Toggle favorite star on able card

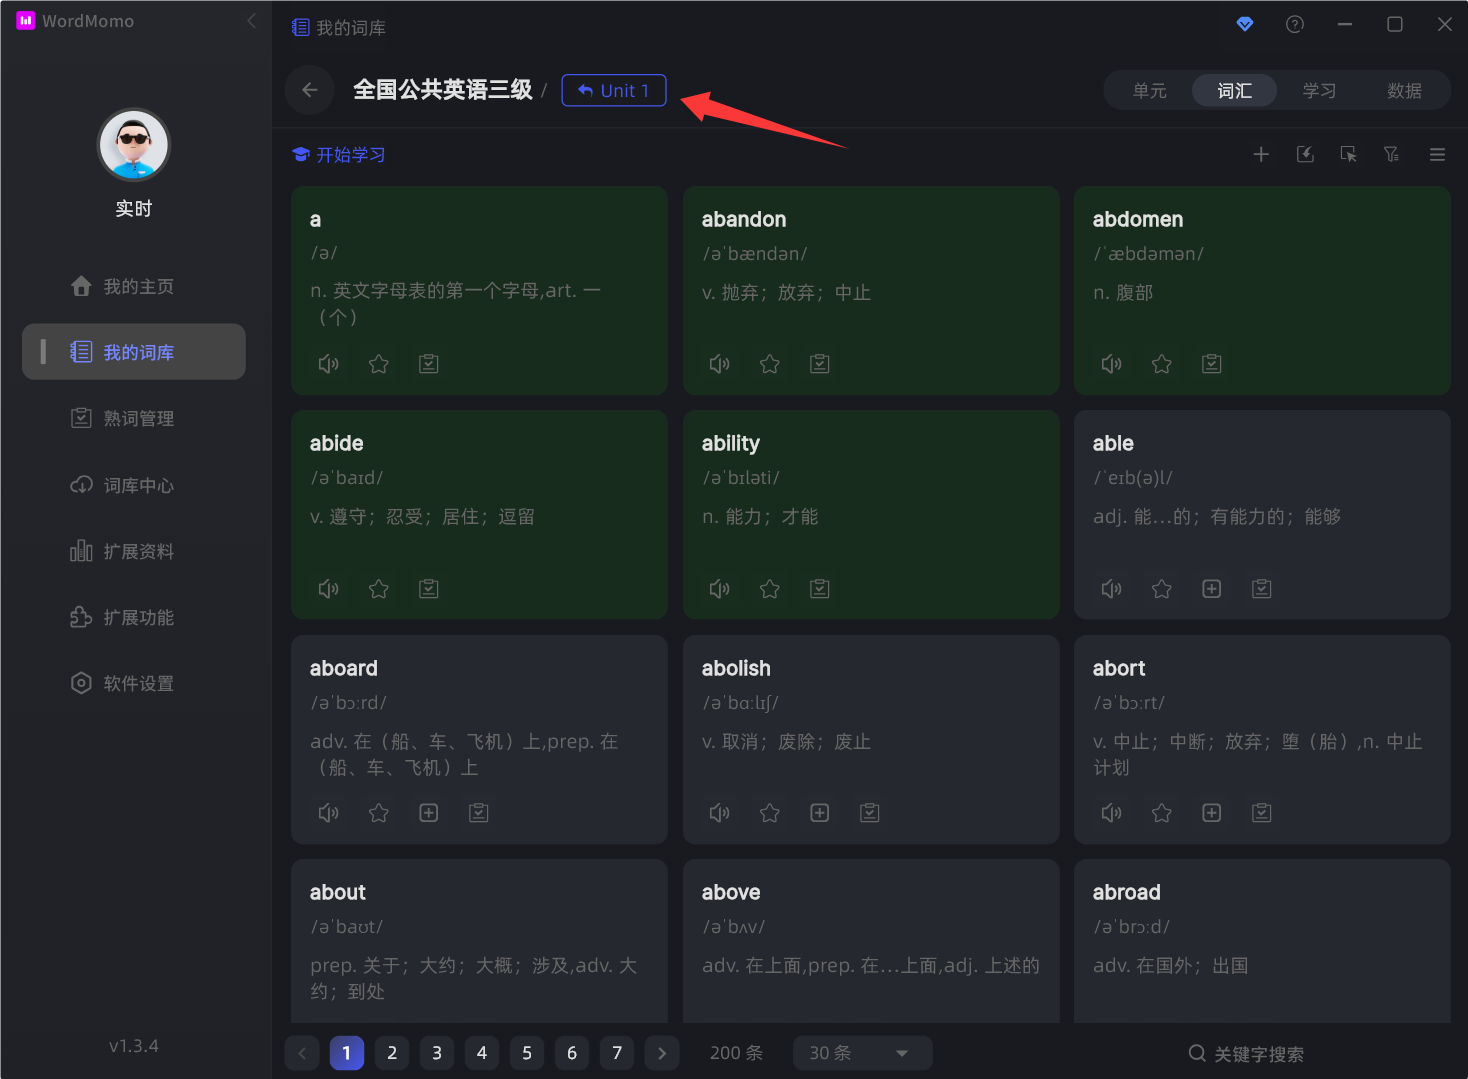pos(1161,589)
